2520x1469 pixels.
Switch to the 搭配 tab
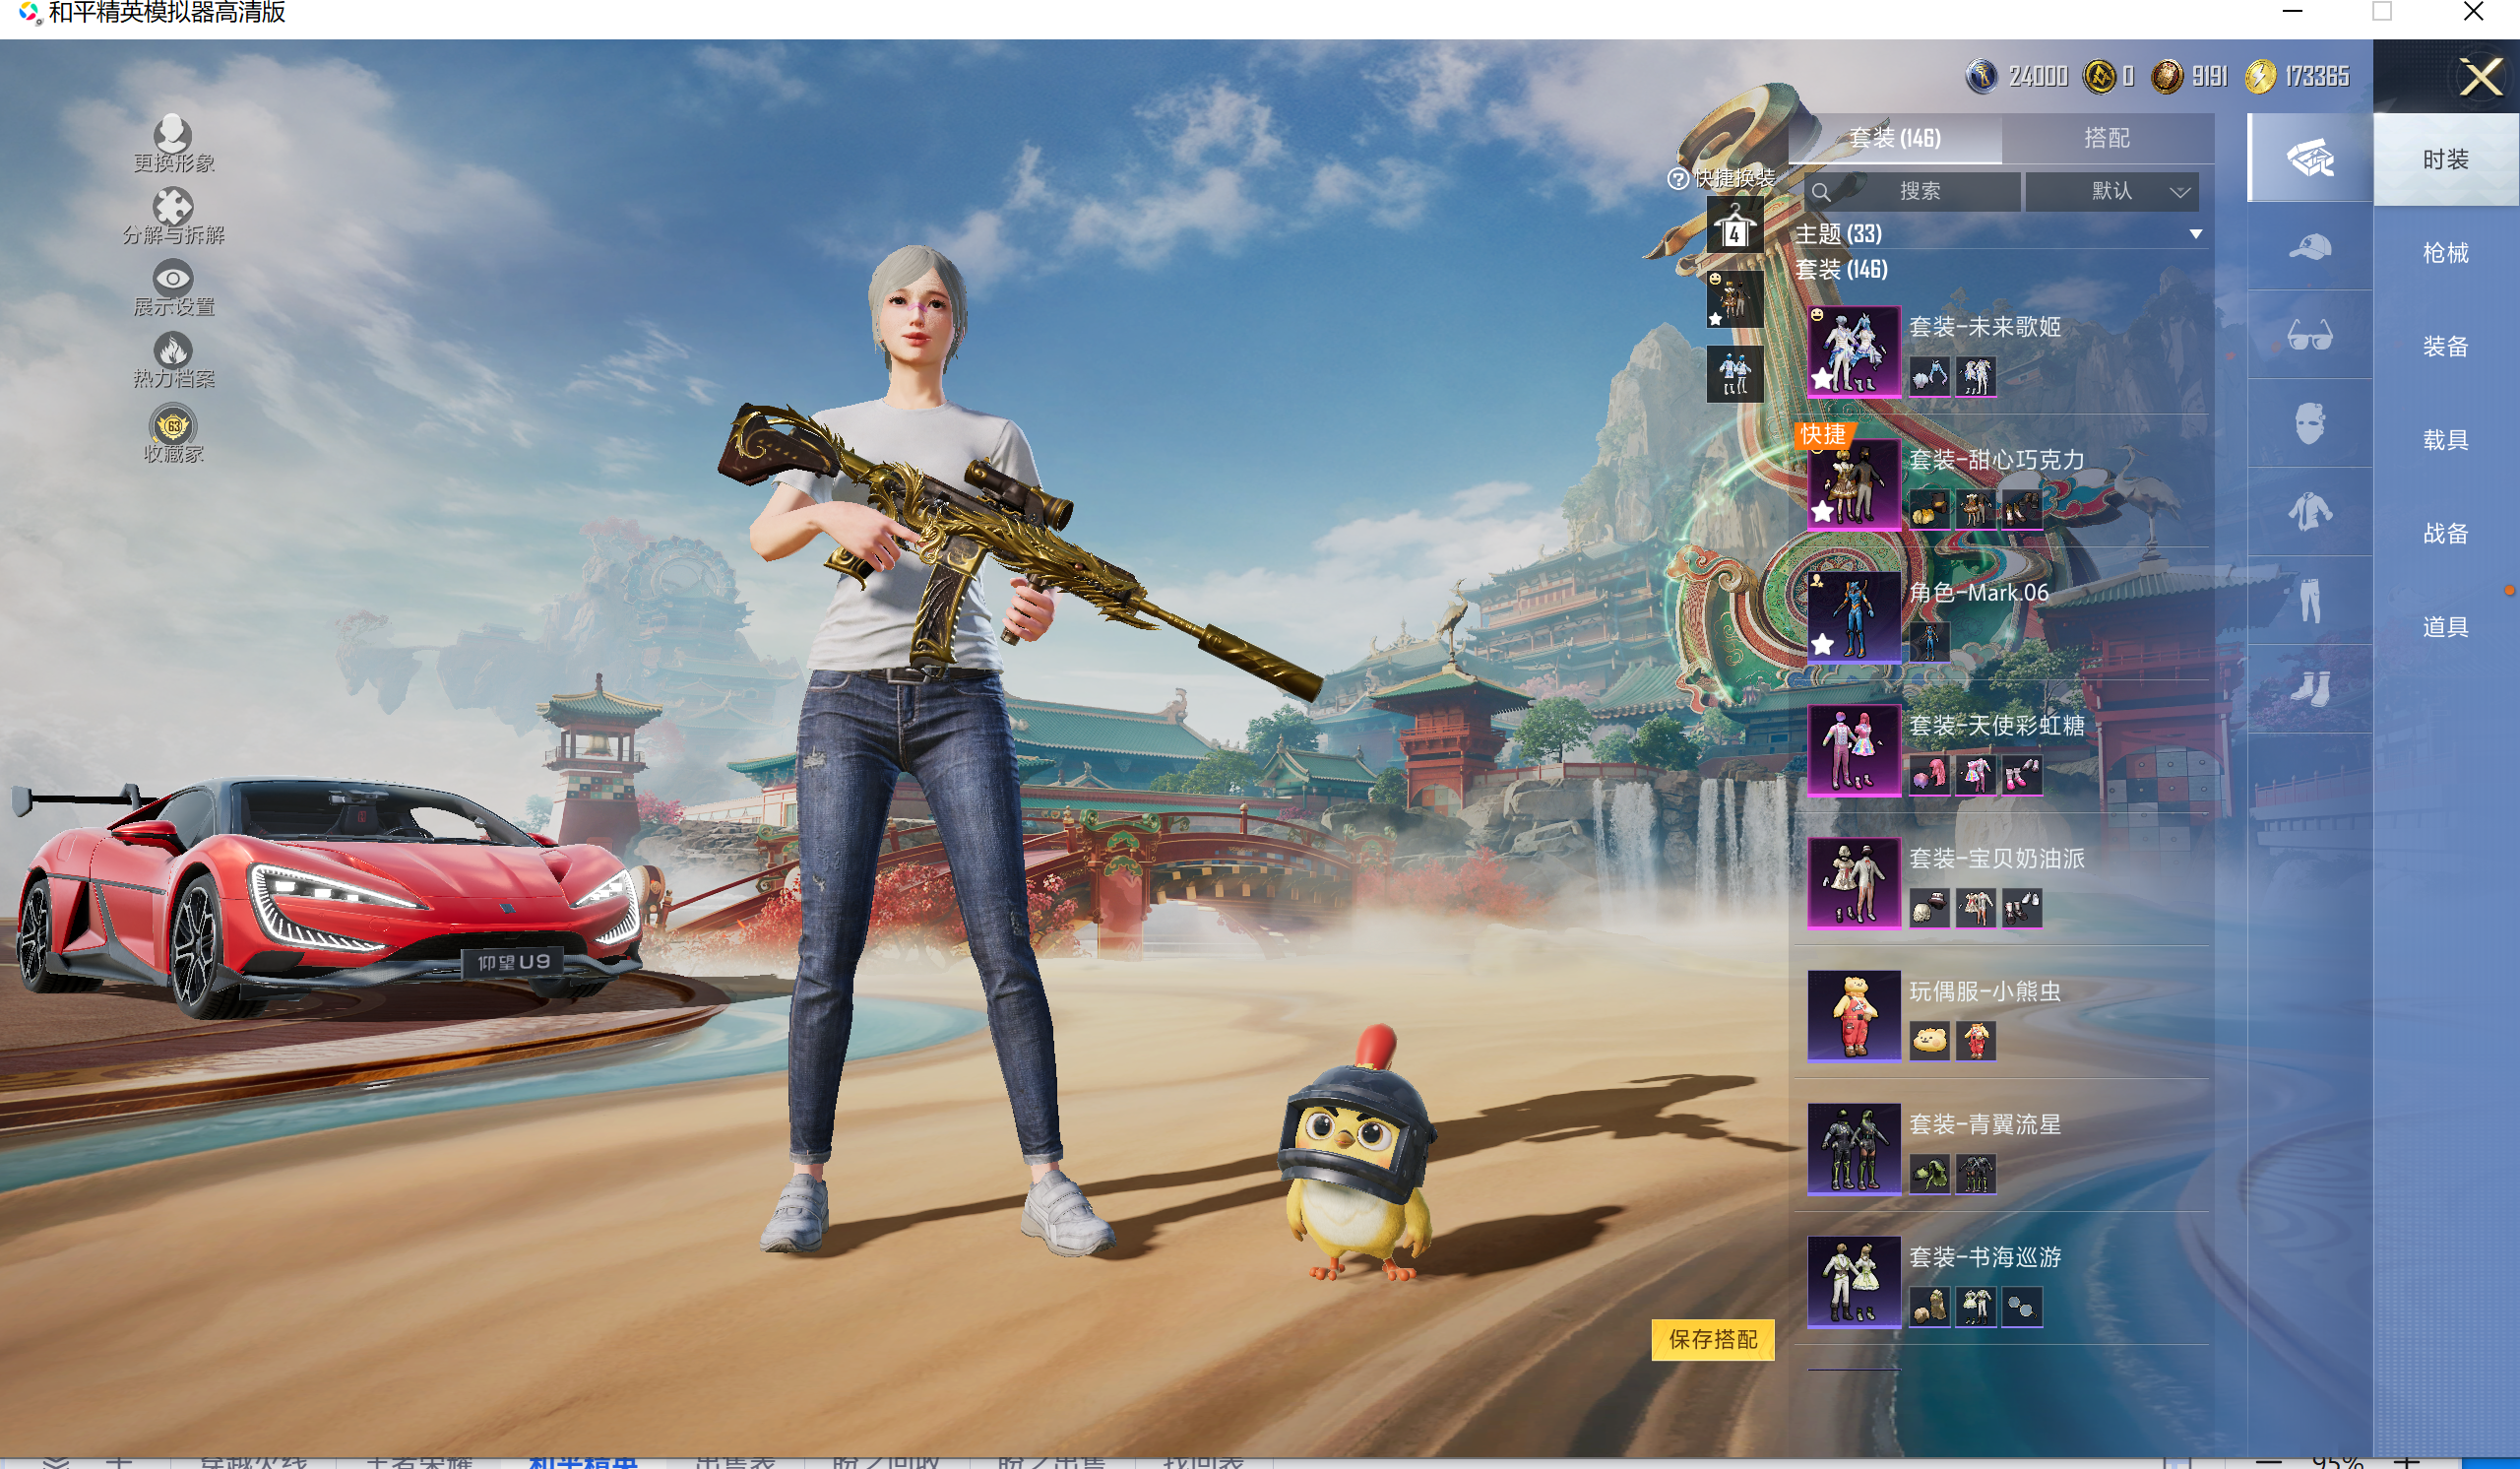pyautogui.click(x=2106, y=138)
